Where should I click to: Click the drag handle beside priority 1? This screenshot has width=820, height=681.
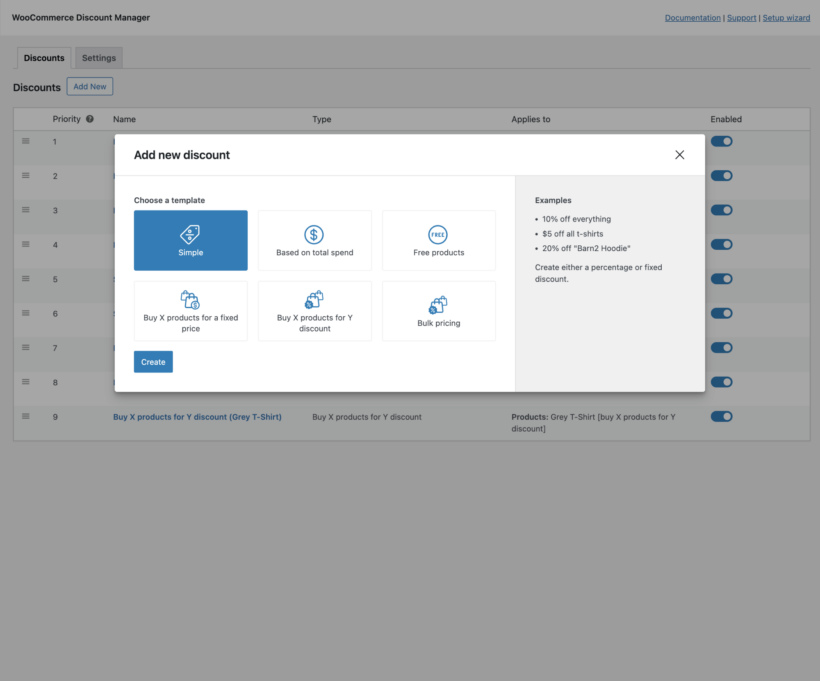click(25, 141)
